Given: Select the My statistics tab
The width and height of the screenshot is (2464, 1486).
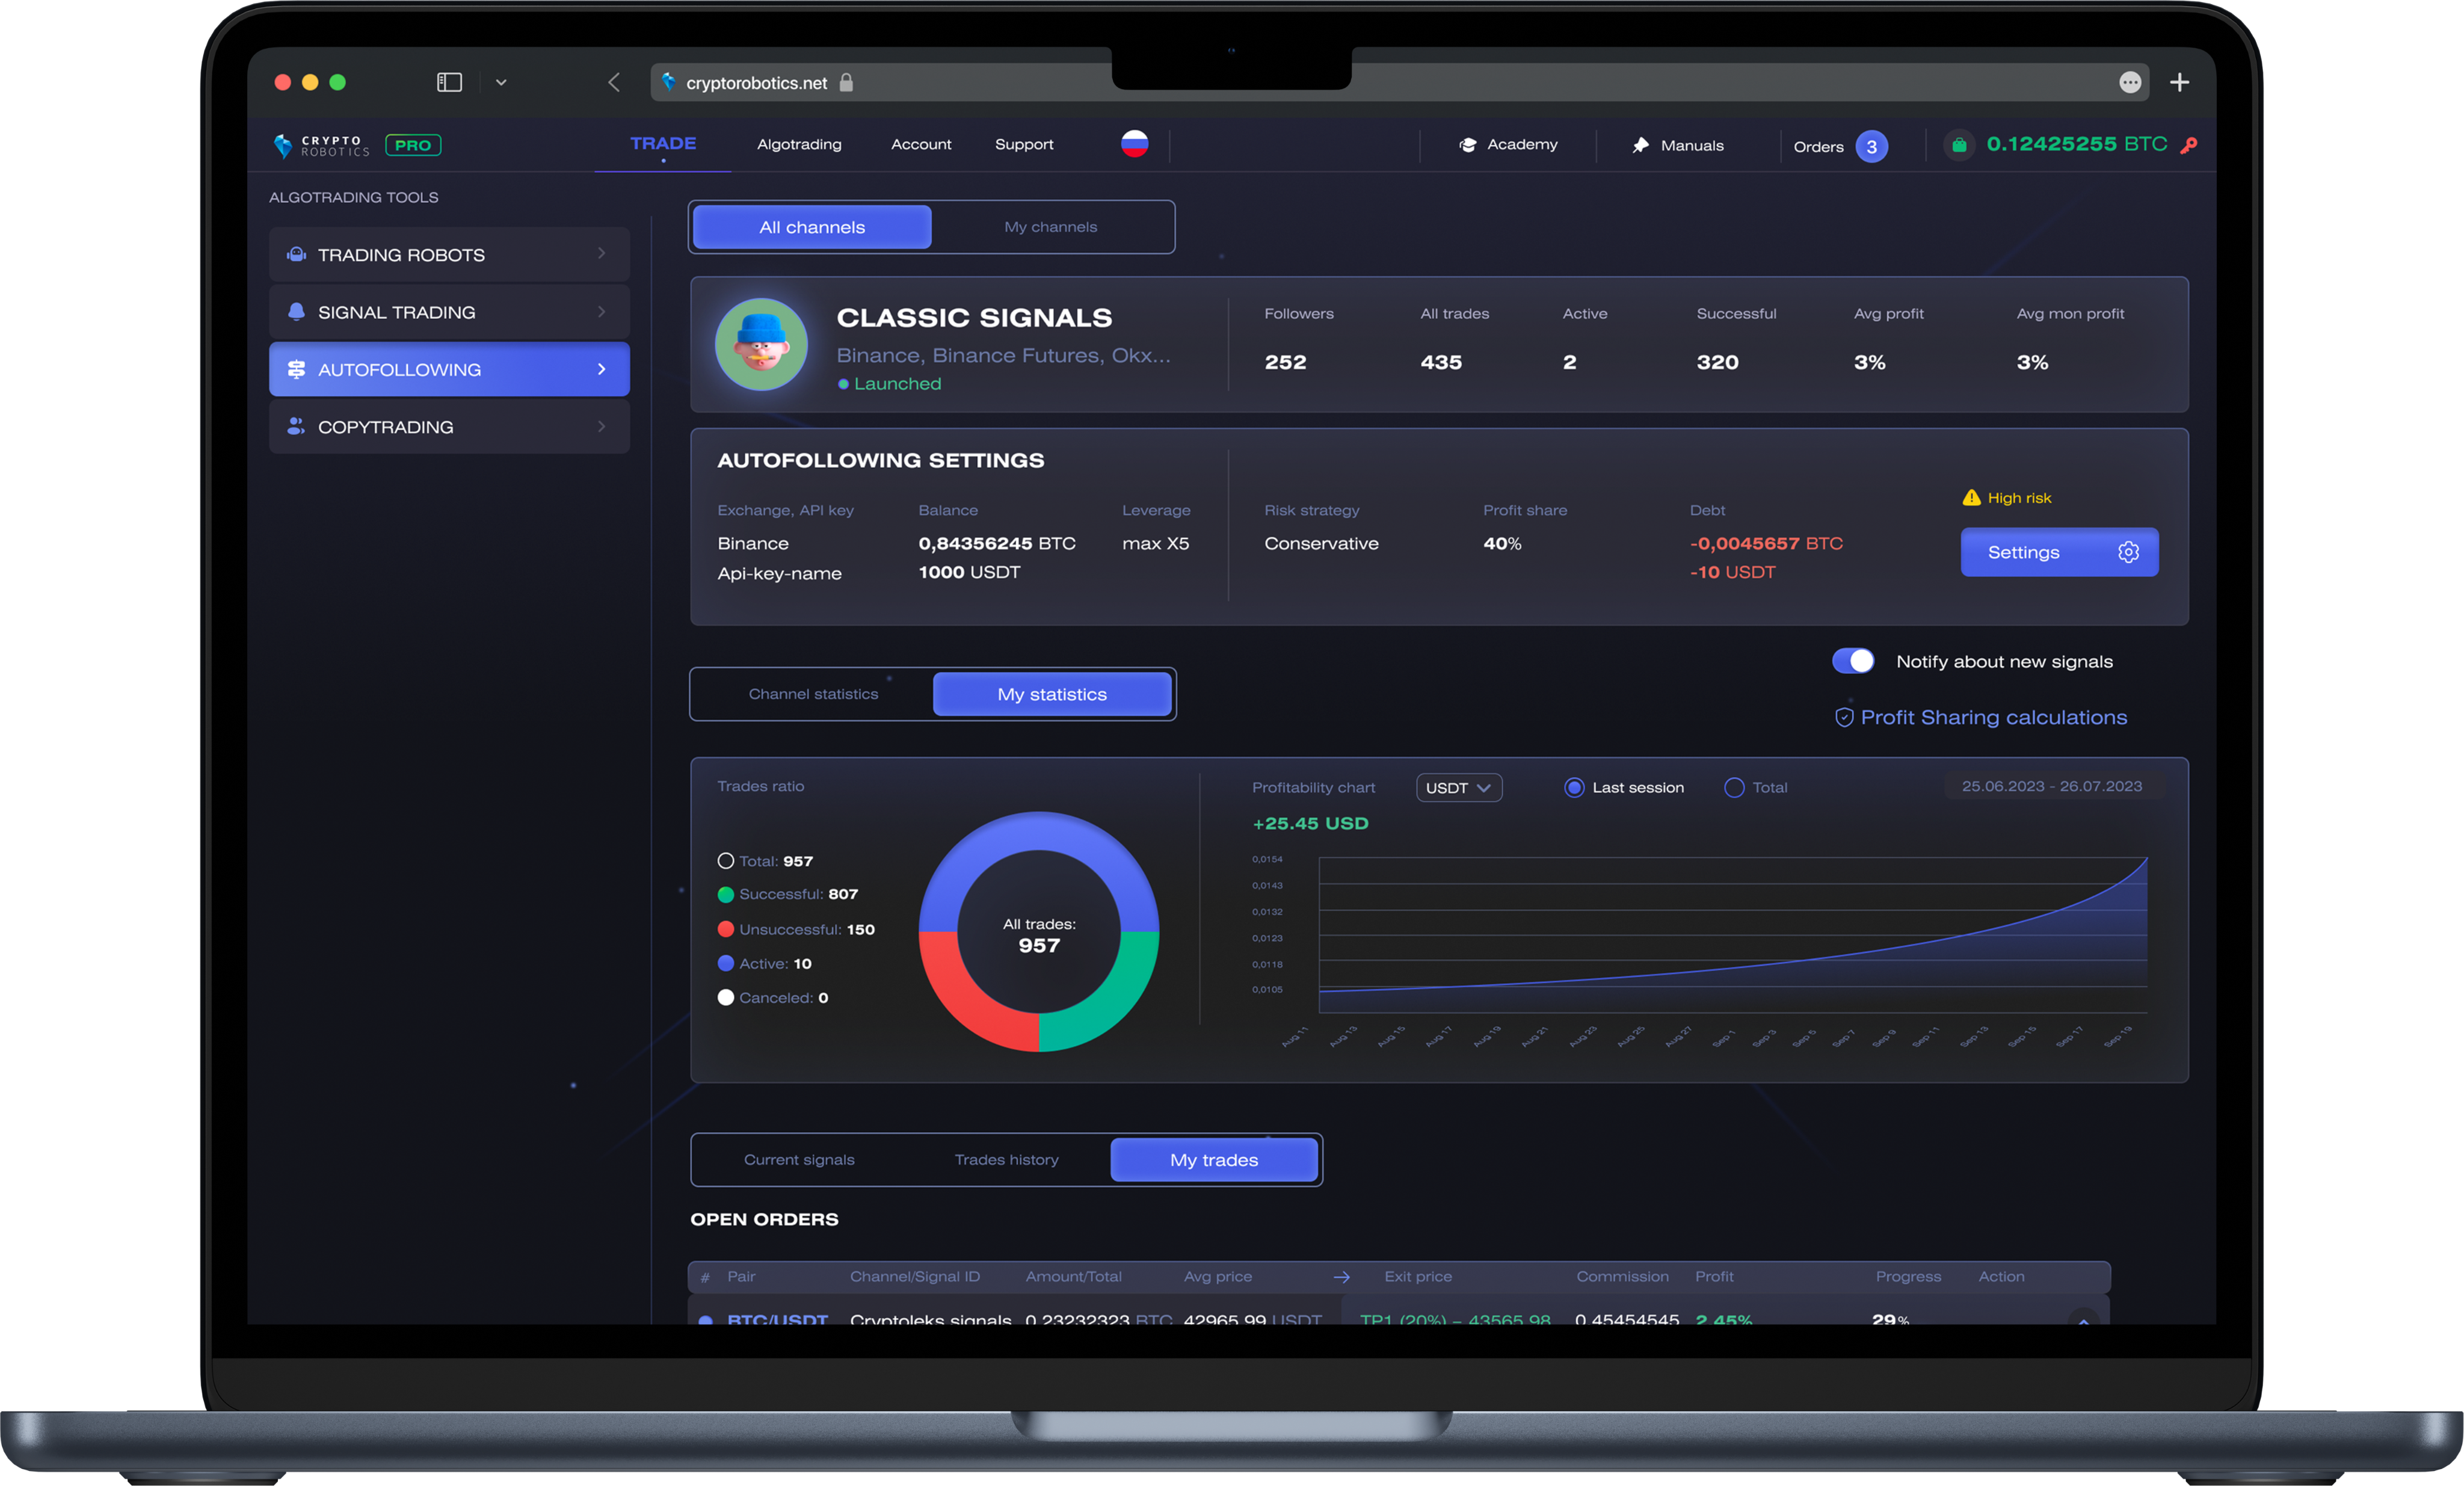Looking at the screenshot, I should pyautogui.click(x=1052, y=694).
